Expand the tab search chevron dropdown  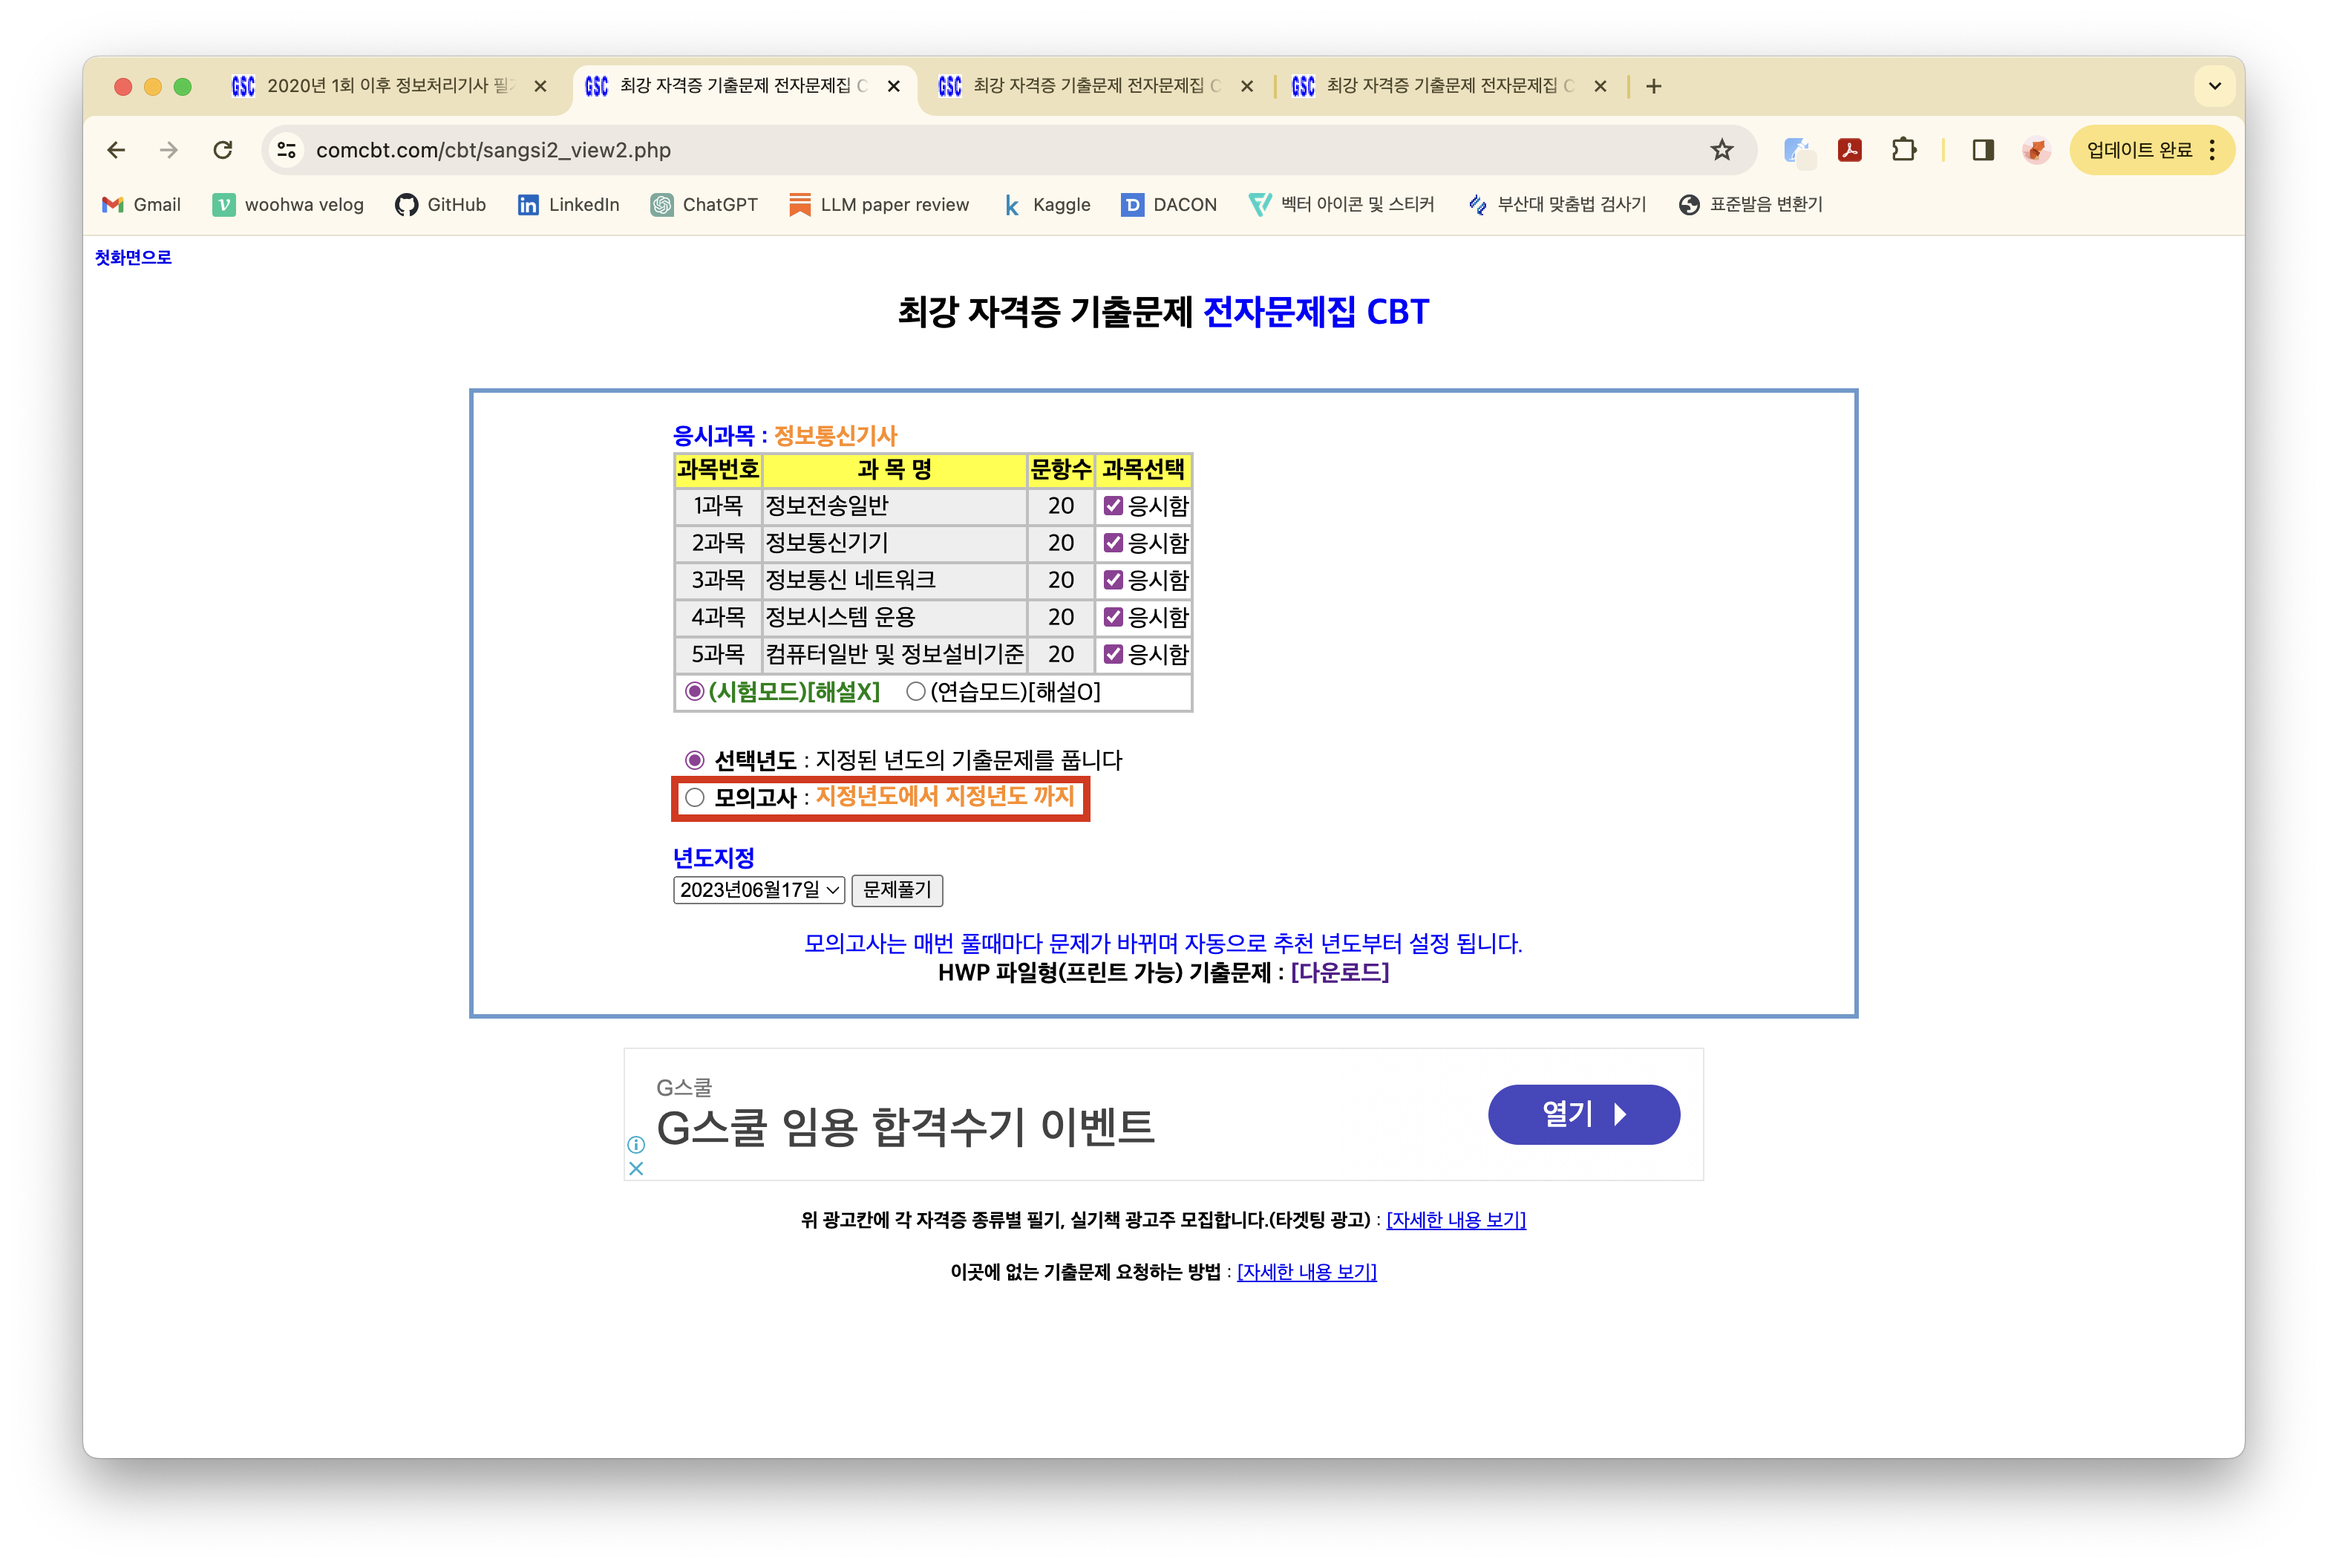tap(2214, 86)
